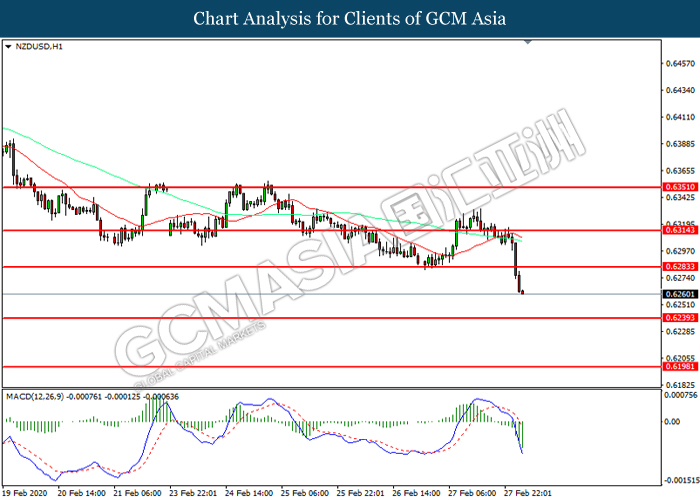The height and width of the screenshot is (500, 700).
Task: Select the 0.62285 price axis value
Action: (680, 332)
